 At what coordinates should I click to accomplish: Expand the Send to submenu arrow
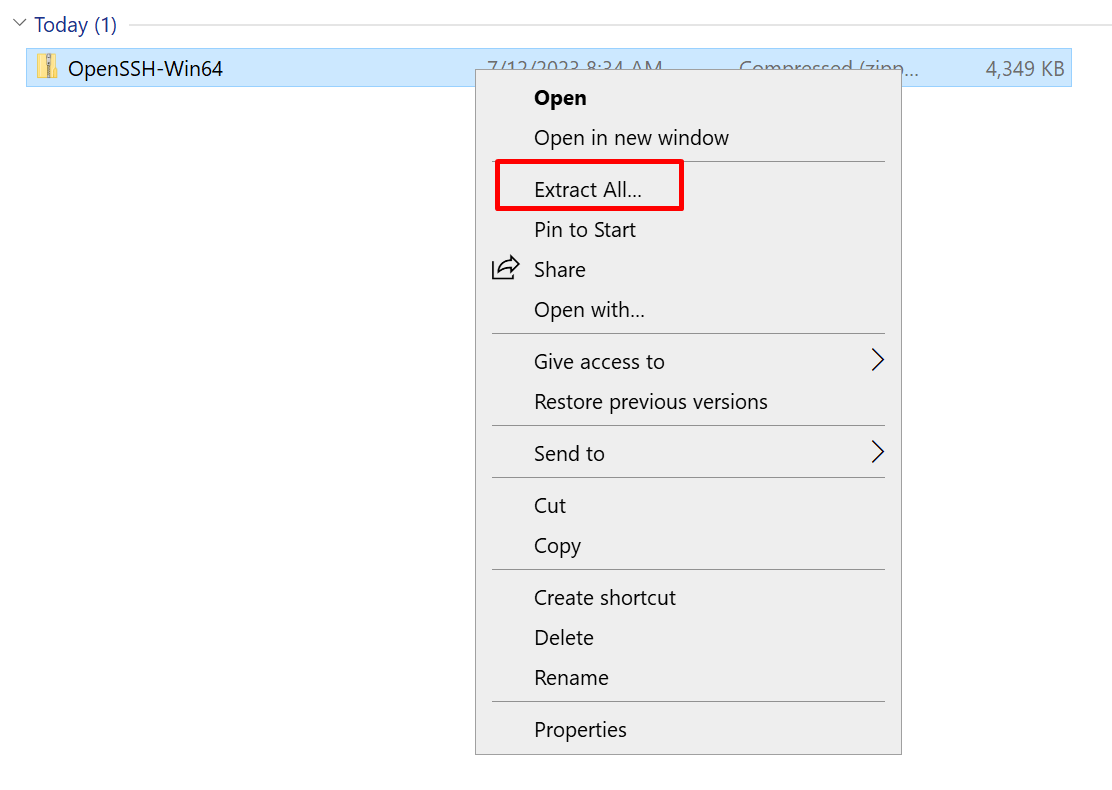point(878,452)
